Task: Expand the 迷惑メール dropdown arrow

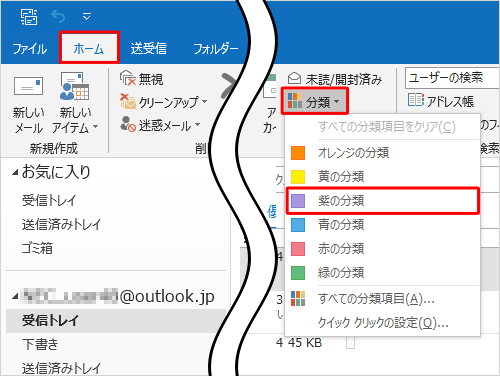Action: click(197, 124)
